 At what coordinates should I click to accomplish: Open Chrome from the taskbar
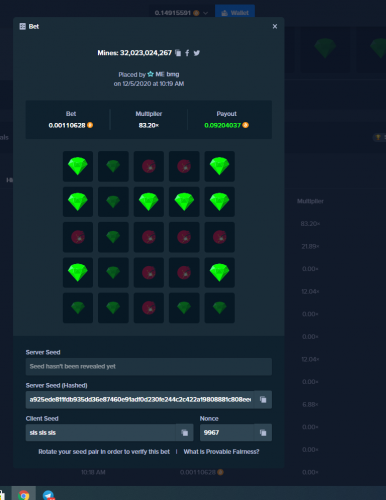(x=23, y=495)
